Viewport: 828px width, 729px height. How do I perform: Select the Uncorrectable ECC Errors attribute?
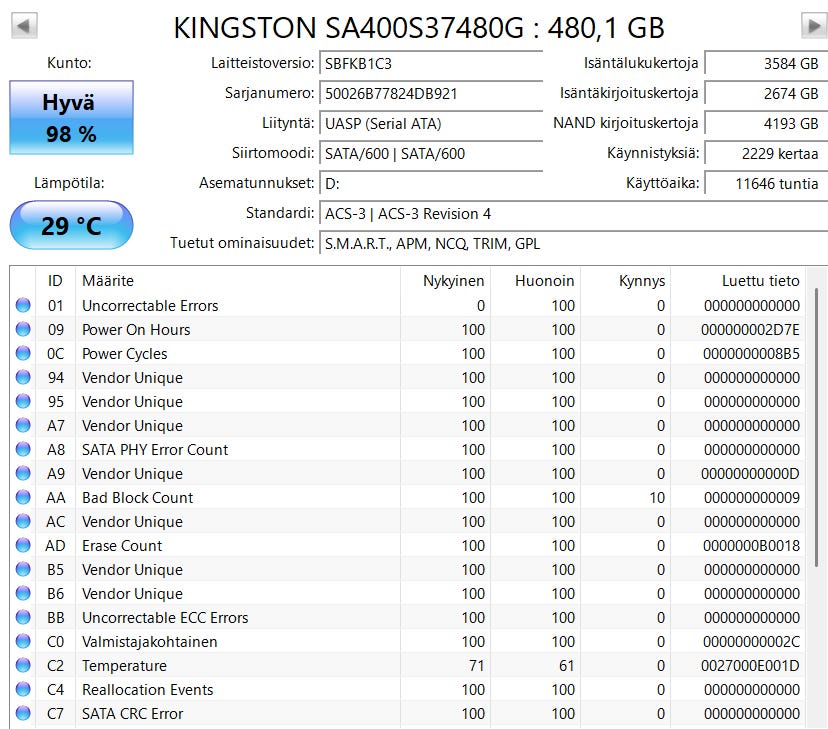(x=165, y=618)
